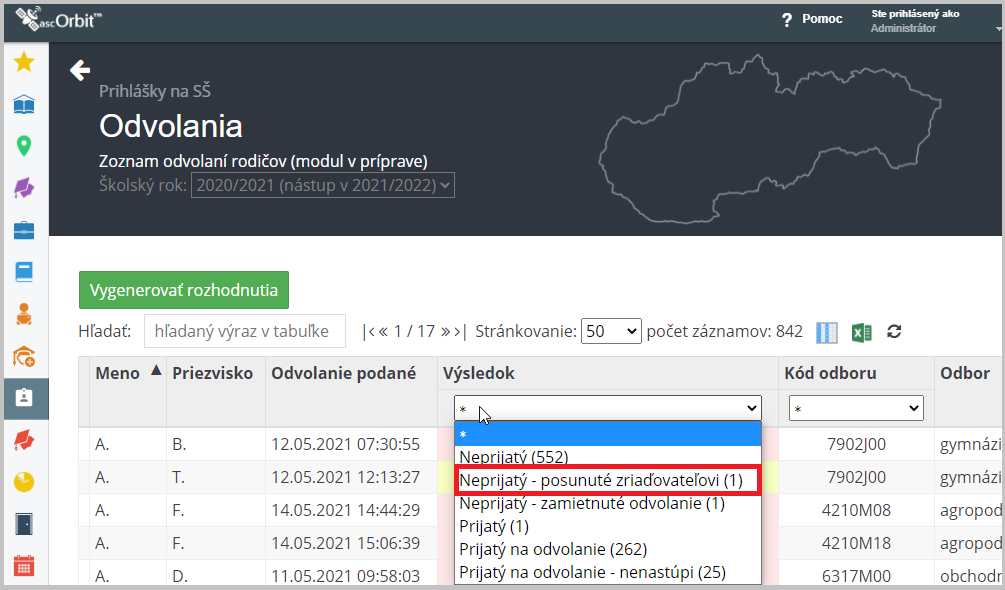Open the green map pin sidebar icon

pos(24,146)
